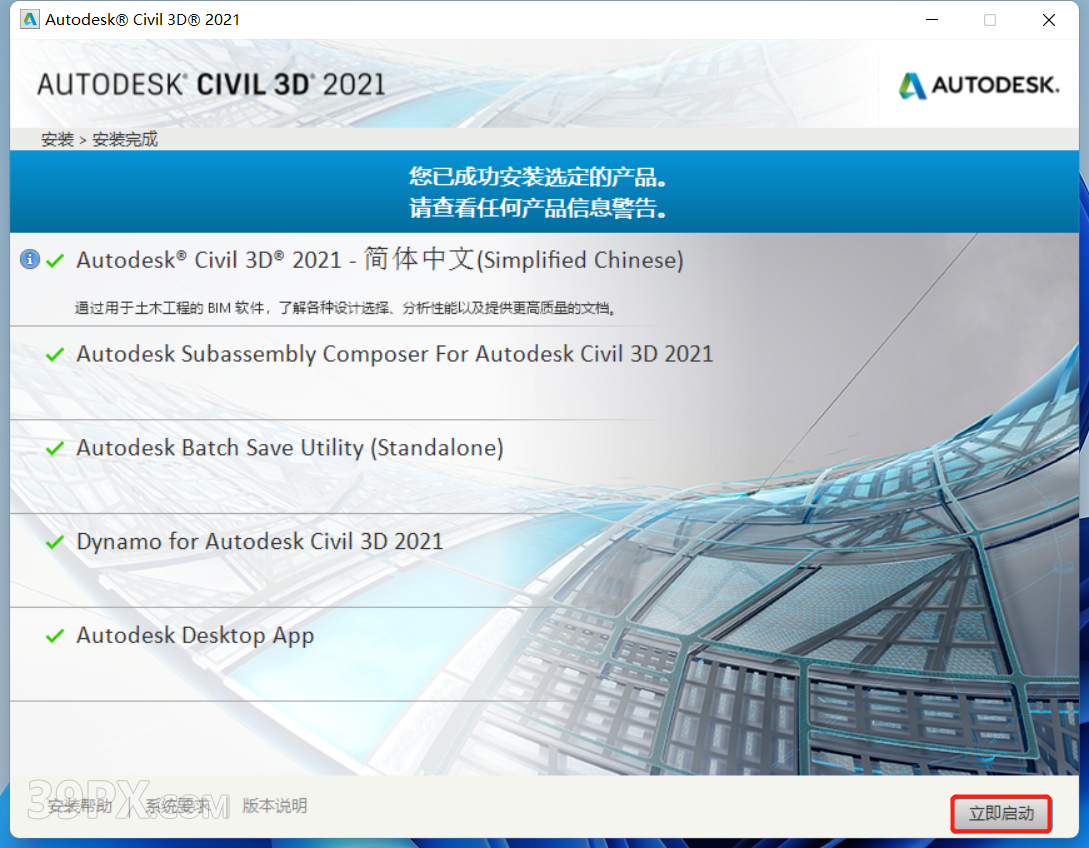The width and height of the screenshot is (1089, 848).
Task: Click the 安装 breadcrumb at the start of the path
Action: 57,140
